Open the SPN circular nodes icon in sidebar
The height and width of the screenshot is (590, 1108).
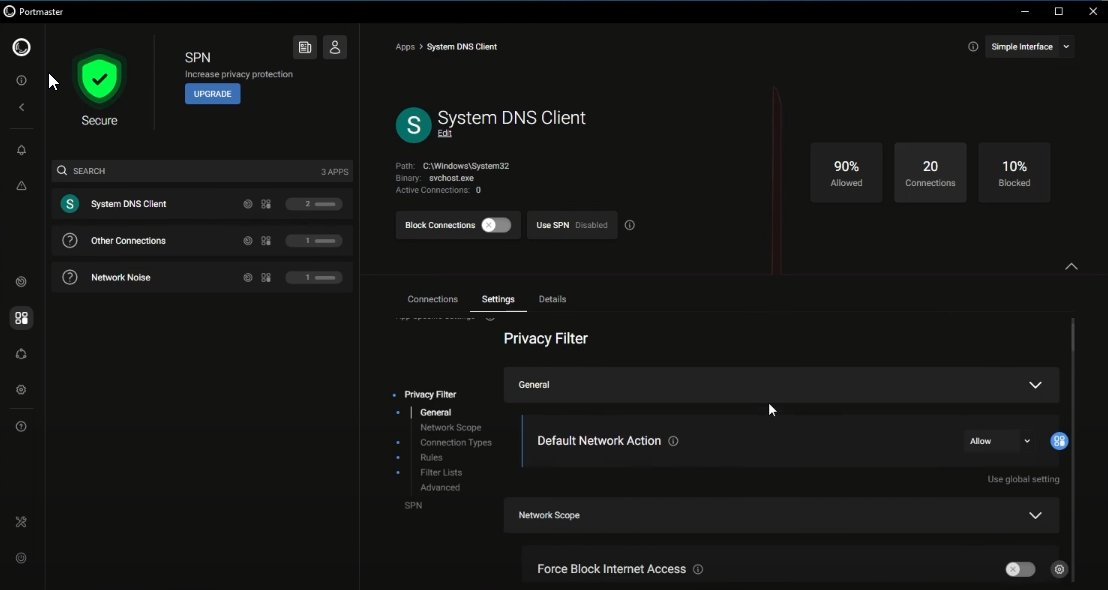pos(21,354)
